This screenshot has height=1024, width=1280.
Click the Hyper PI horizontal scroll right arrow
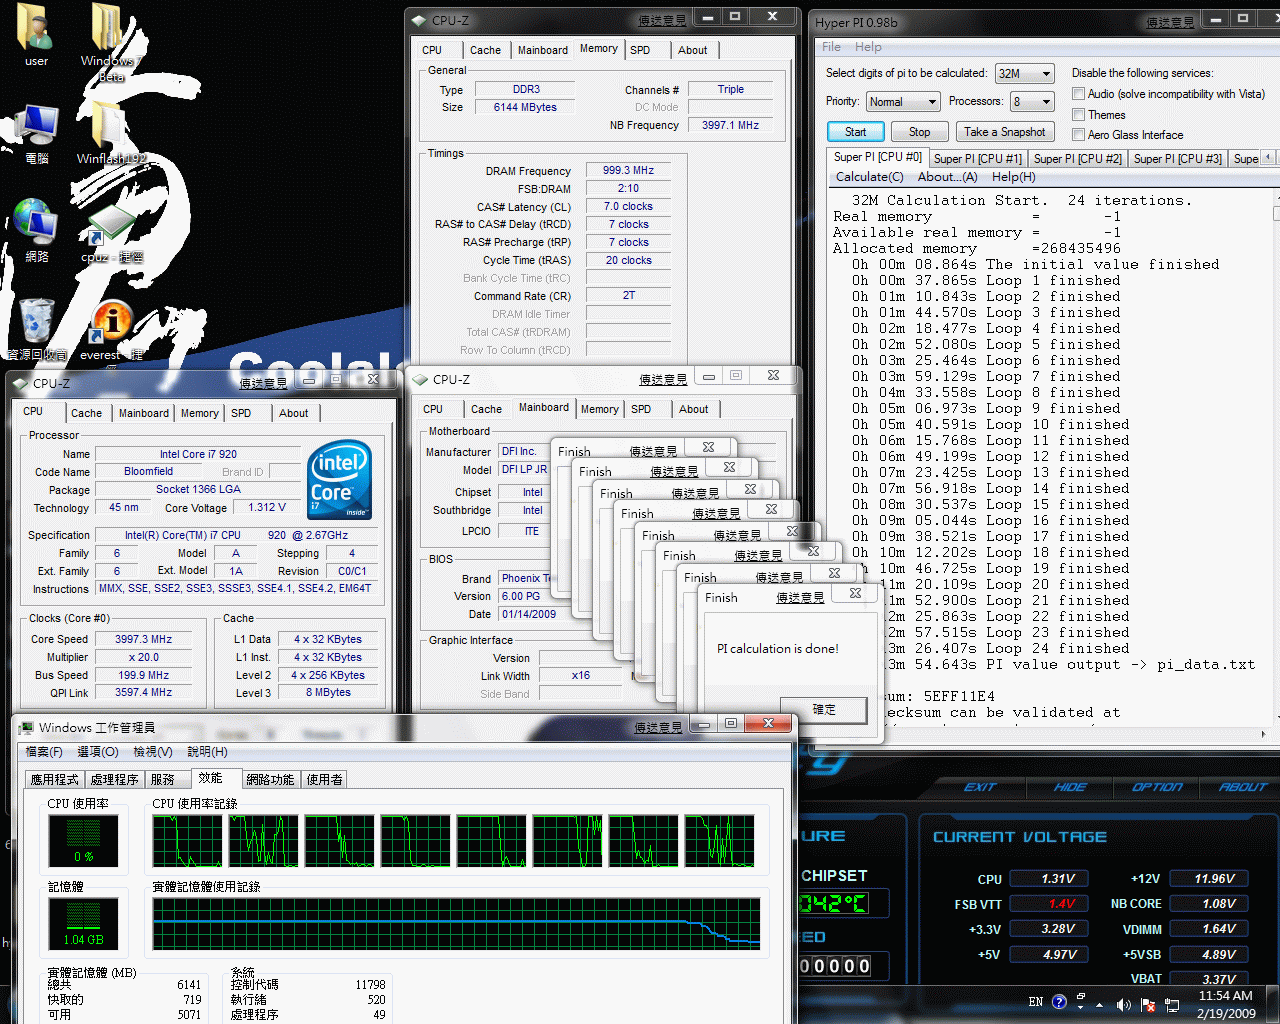pos(1263,733)
